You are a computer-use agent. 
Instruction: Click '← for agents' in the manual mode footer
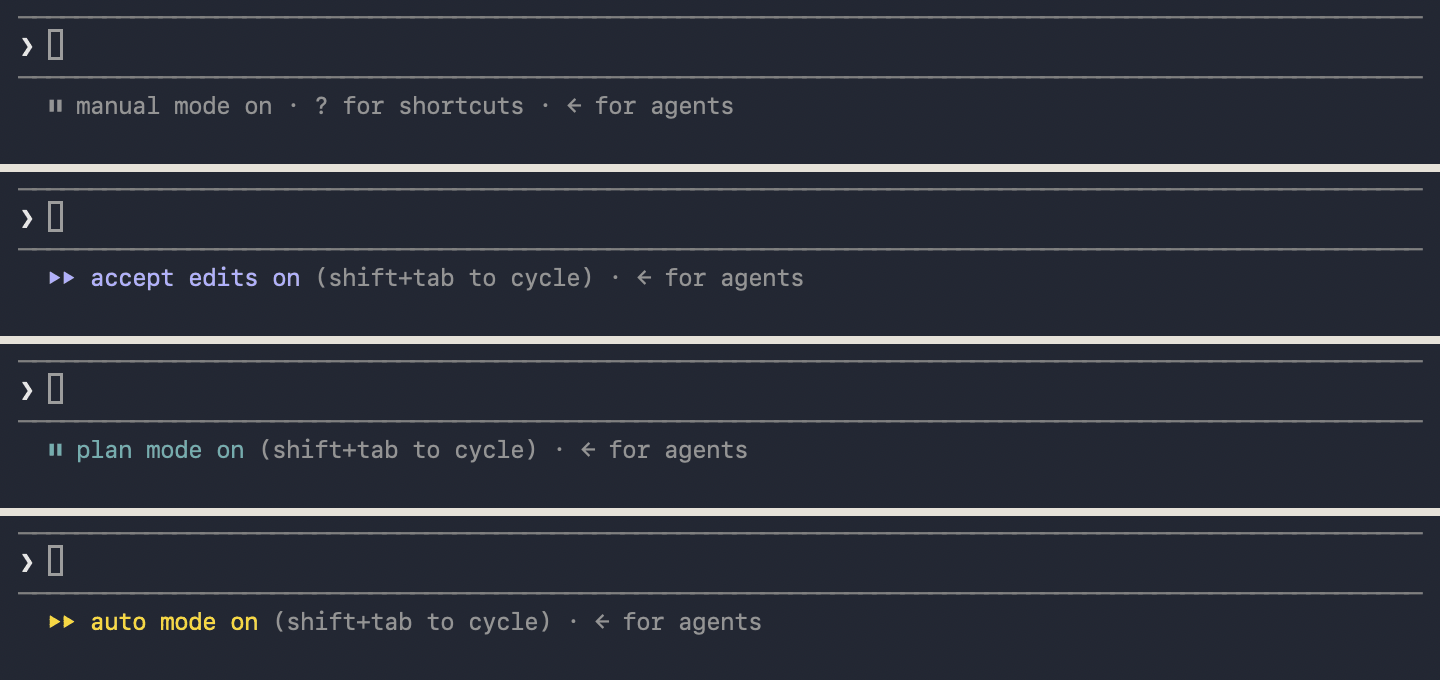tap(650, 106)
